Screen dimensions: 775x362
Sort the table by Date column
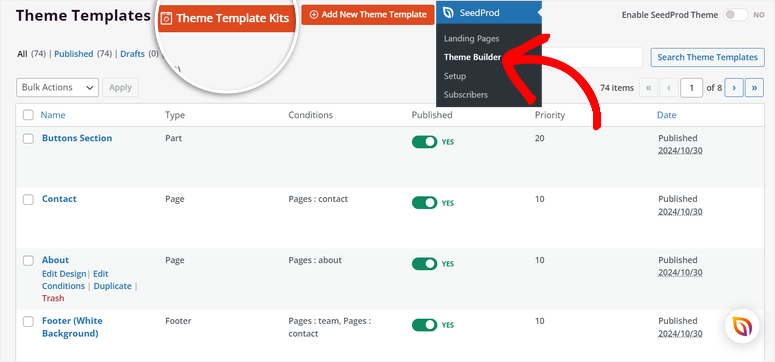[666, 115]
